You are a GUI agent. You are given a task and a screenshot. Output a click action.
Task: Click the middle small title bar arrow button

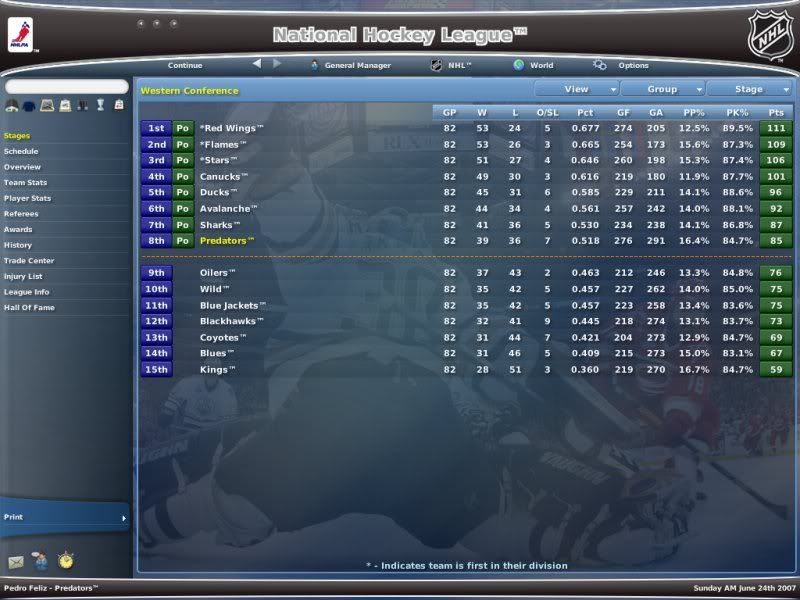click(157, 23)
